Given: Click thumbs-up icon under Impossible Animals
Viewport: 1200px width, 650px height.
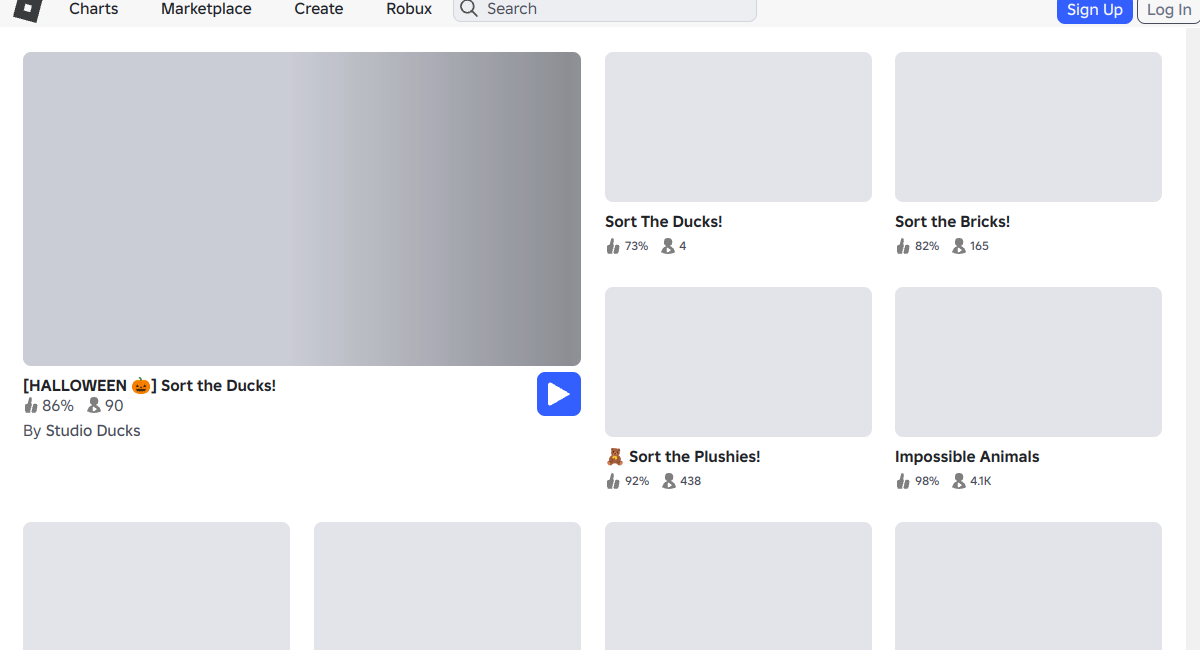Looking at the screenshot, I should click(x=903, y=481).
